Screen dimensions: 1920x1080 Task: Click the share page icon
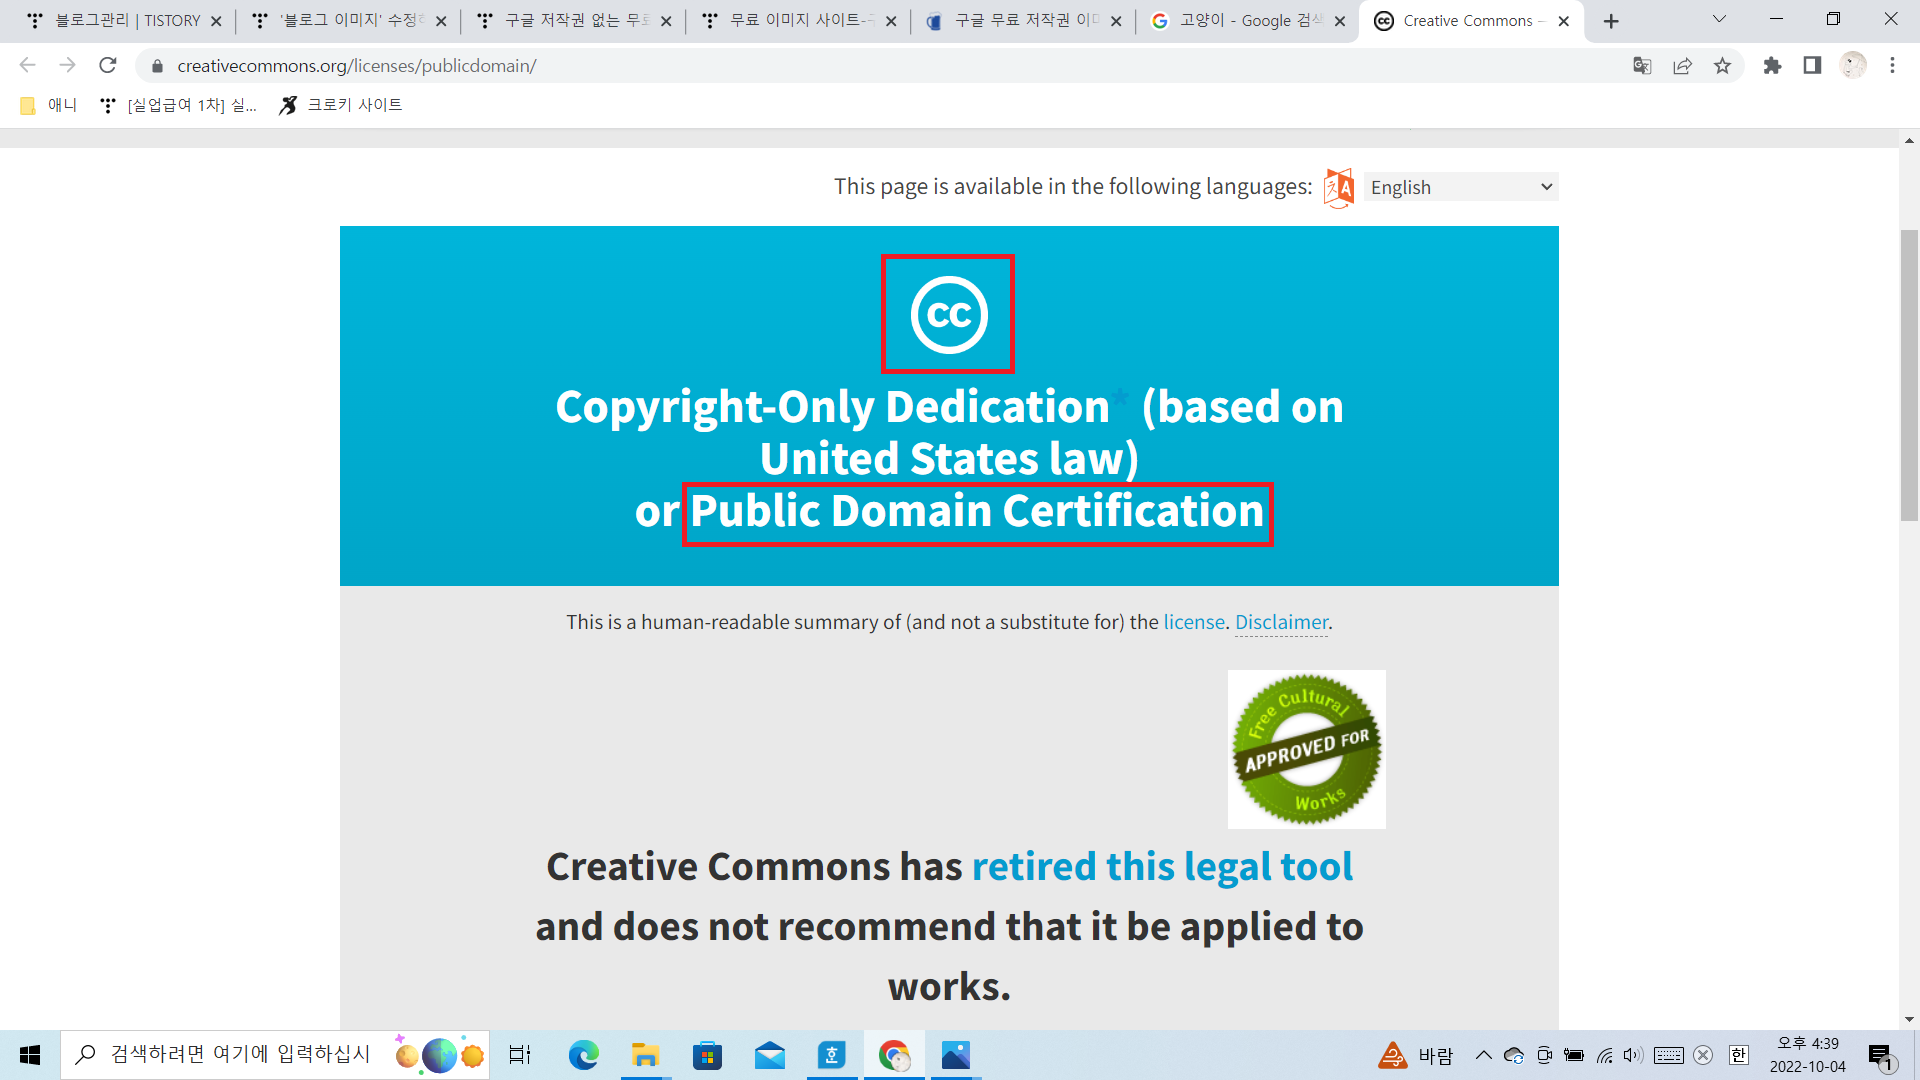1682,66
